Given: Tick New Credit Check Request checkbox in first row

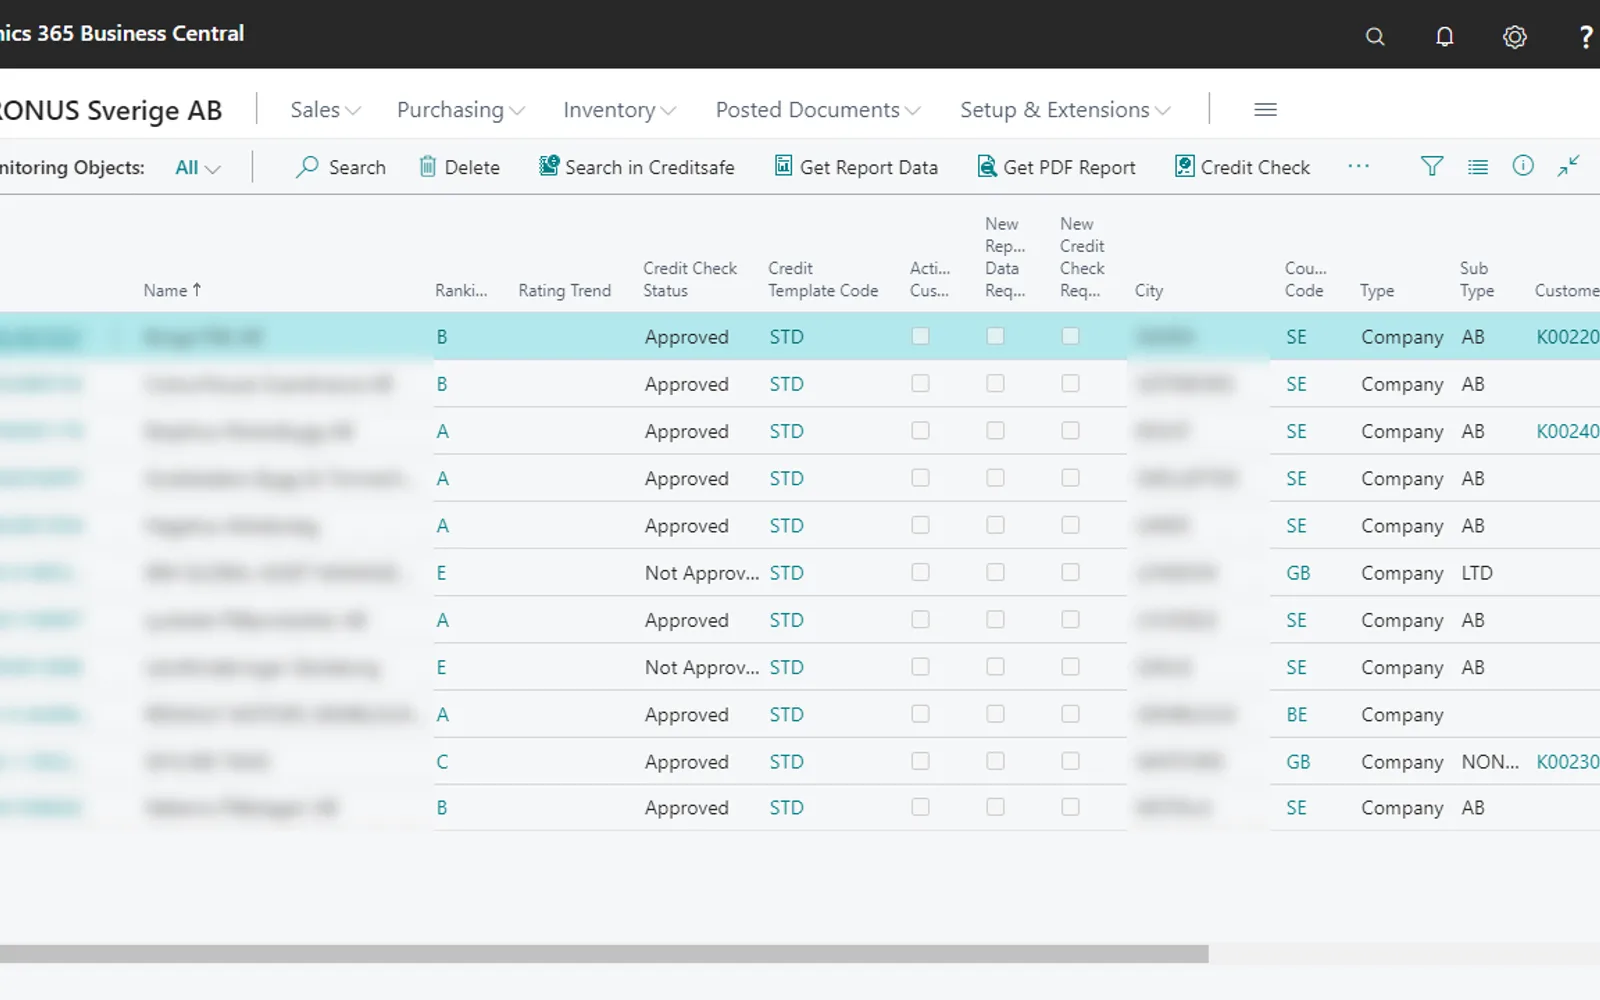Looking at the screenshot, I should [1070, 336].
